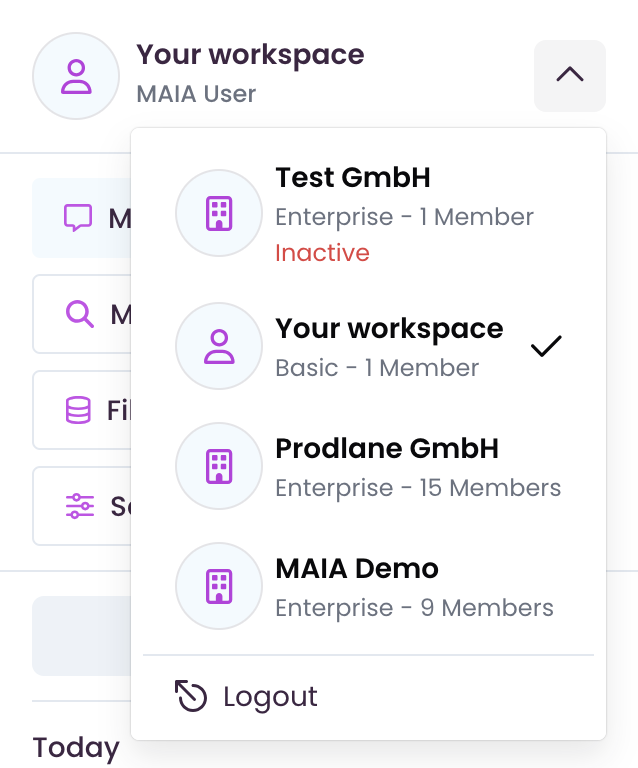Select the Test GmbH workspace name

[353, 178]
